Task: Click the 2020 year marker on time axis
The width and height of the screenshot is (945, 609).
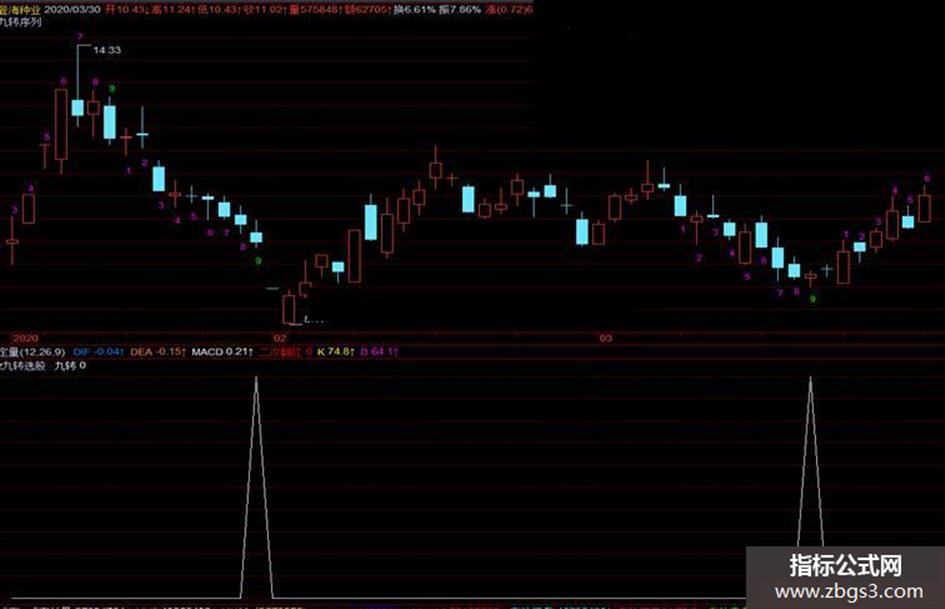Action: click(x=25, y=338)
